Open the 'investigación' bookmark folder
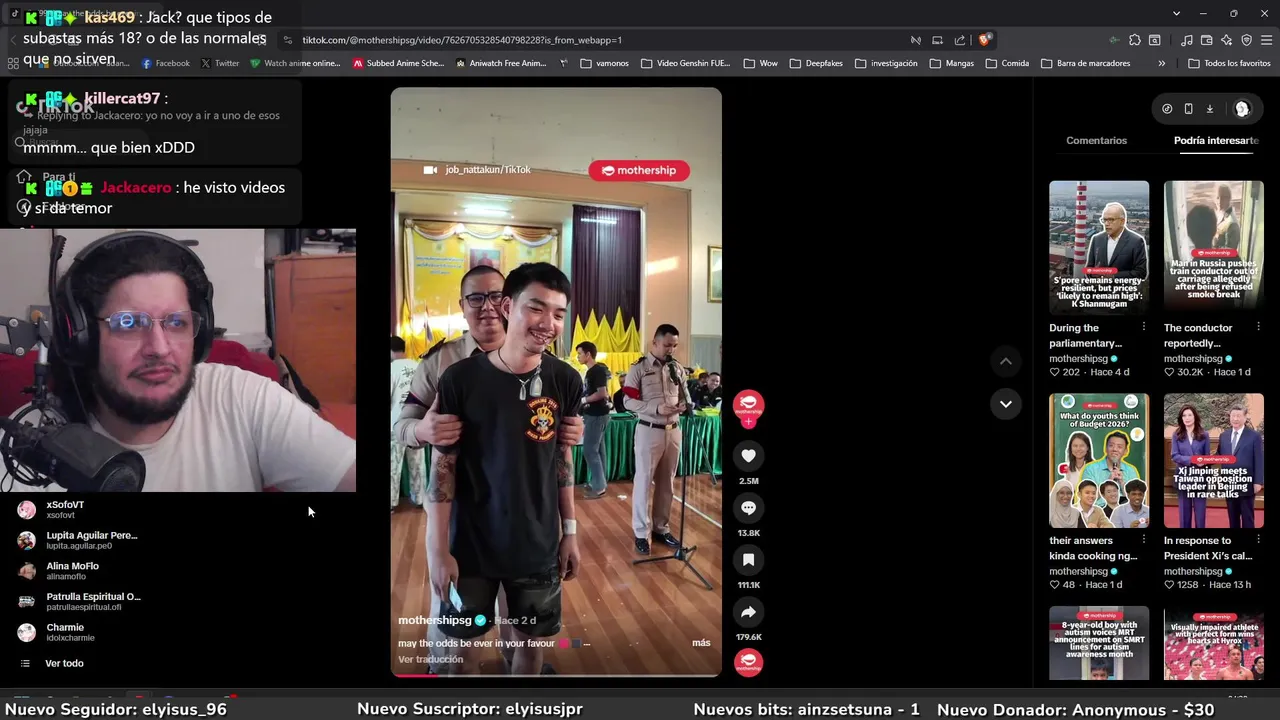Viewport: 1280px width, 720px height. pyautogui.click(x=885, y=63)
